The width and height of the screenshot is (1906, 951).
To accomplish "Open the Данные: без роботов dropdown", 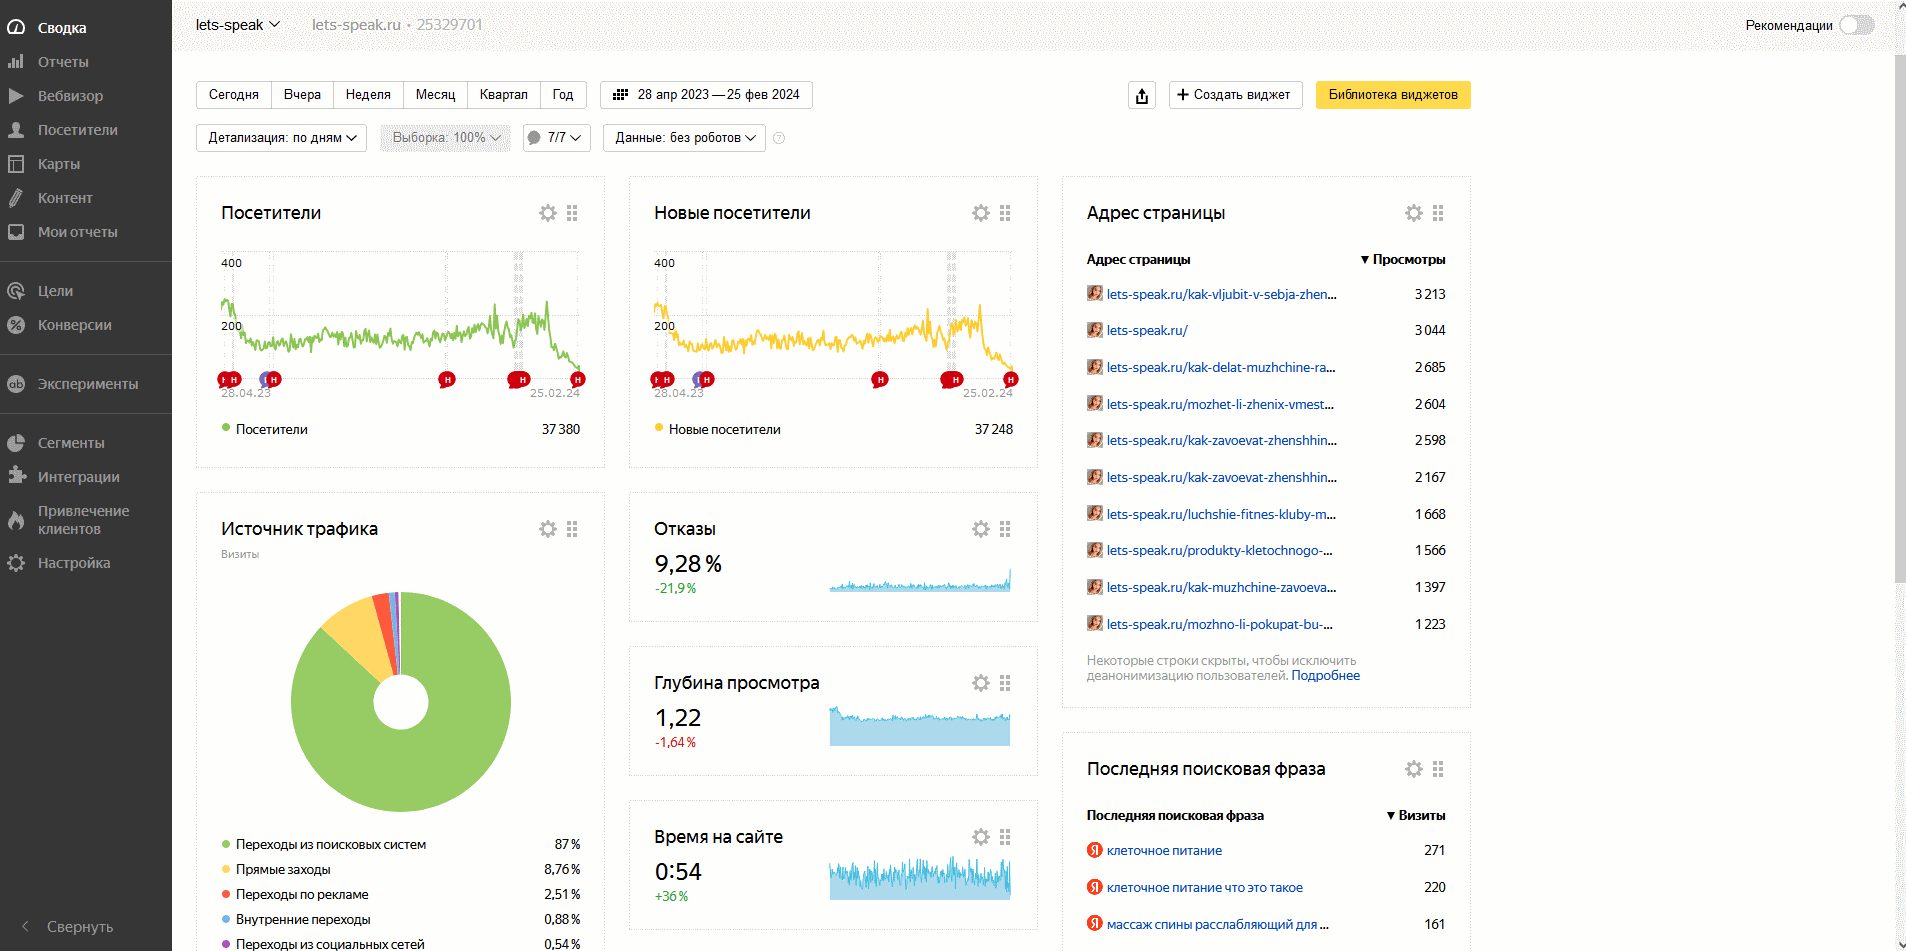I will pyautogui.click(x=684, y=138).
